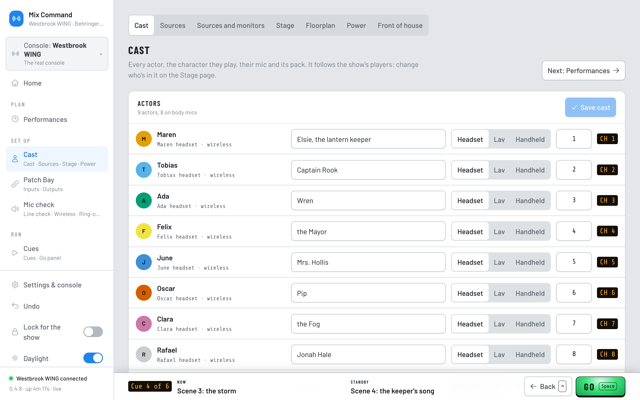Open the Power tab
The image size is (640, 400).
356,25
